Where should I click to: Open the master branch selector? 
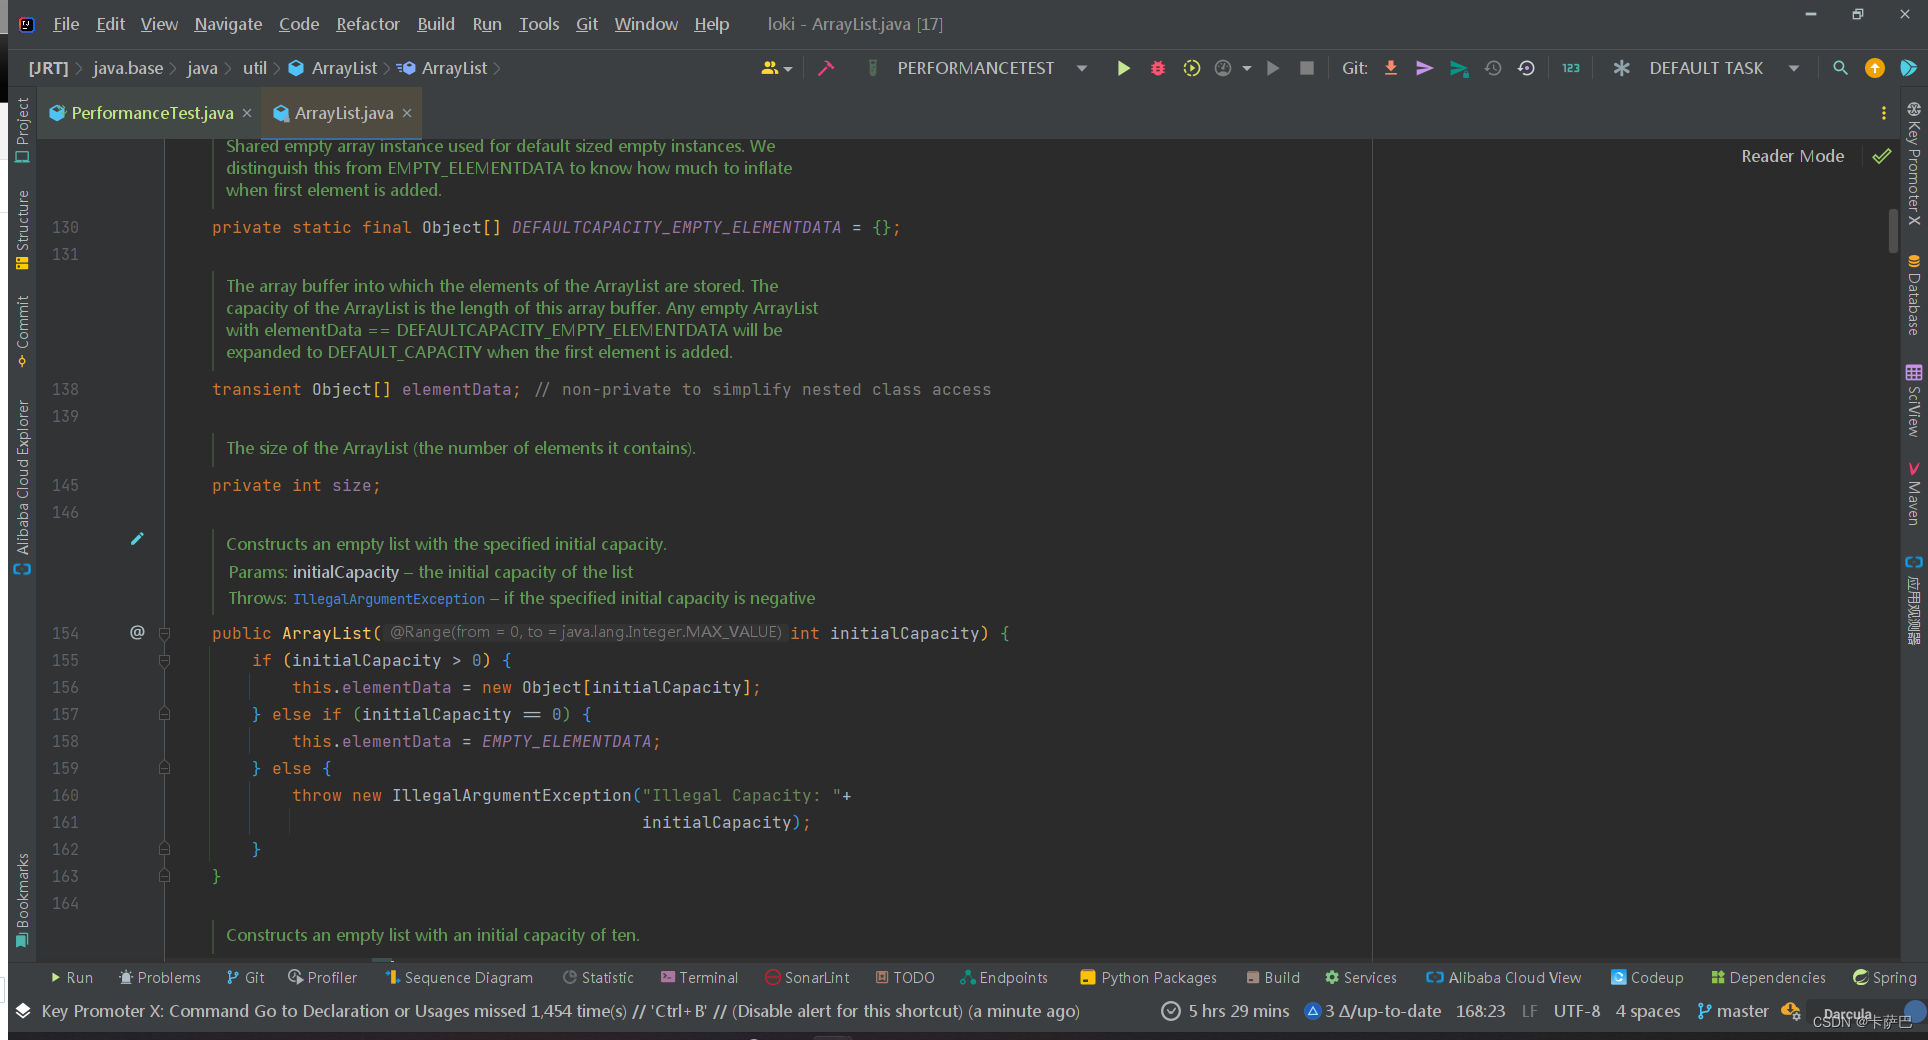click(1733, 1011)
